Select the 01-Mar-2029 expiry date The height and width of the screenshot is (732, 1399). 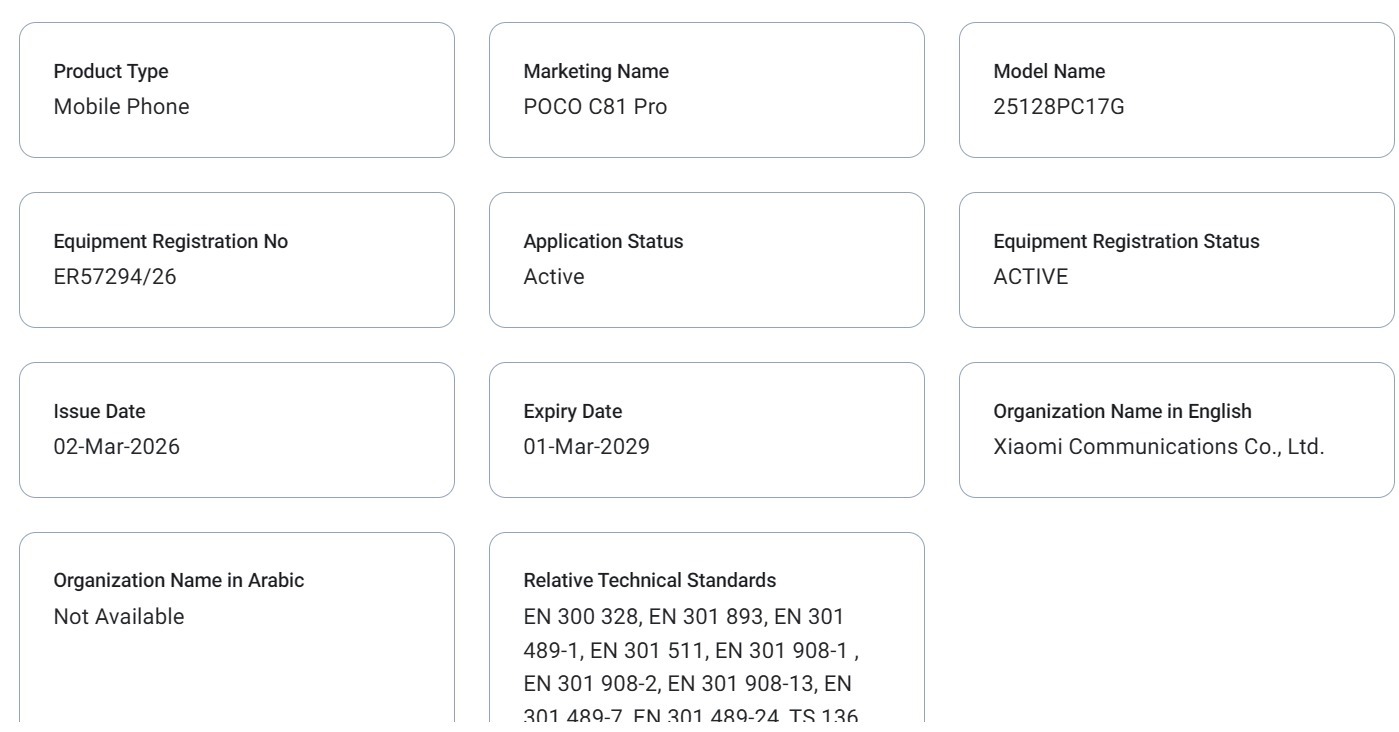(x=586, y=447)
